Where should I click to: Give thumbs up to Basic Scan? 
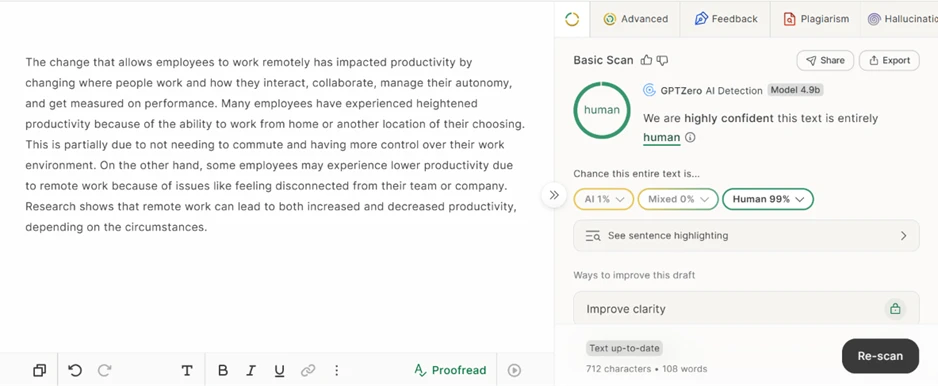(x=647, y=60)
